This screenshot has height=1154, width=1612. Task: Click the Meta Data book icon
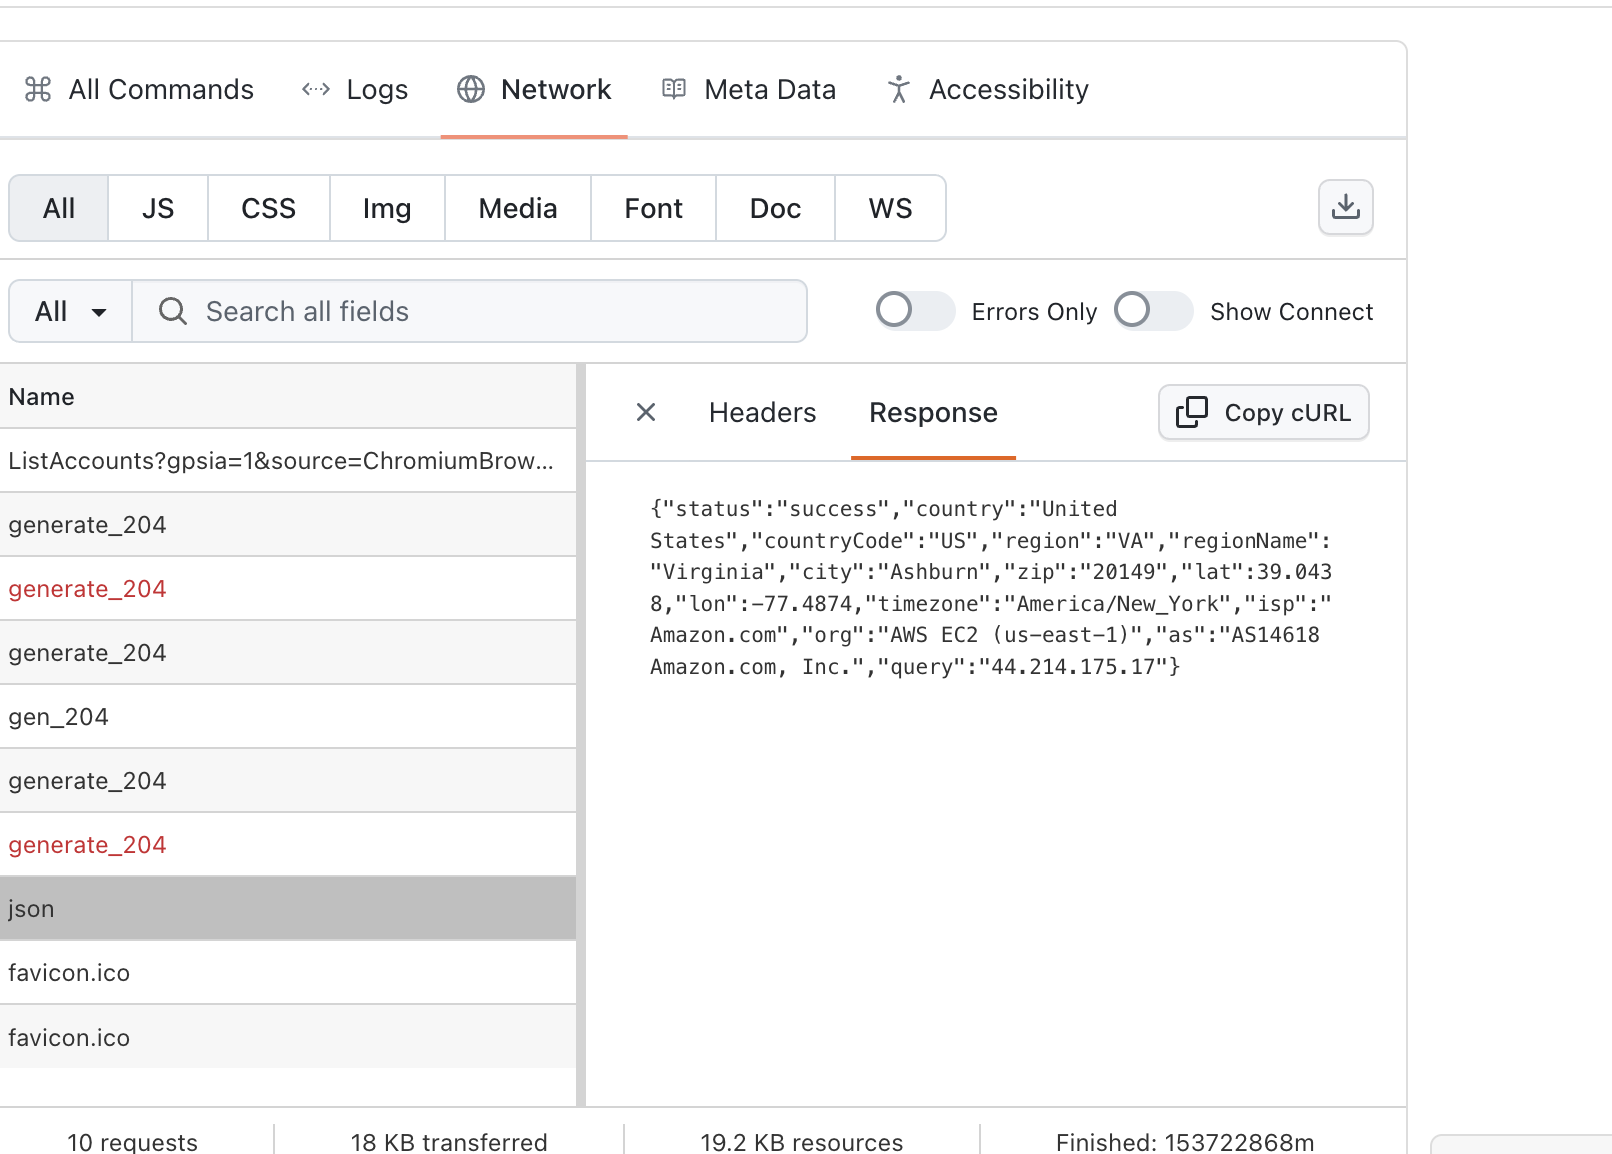click(x=674, y=89)
